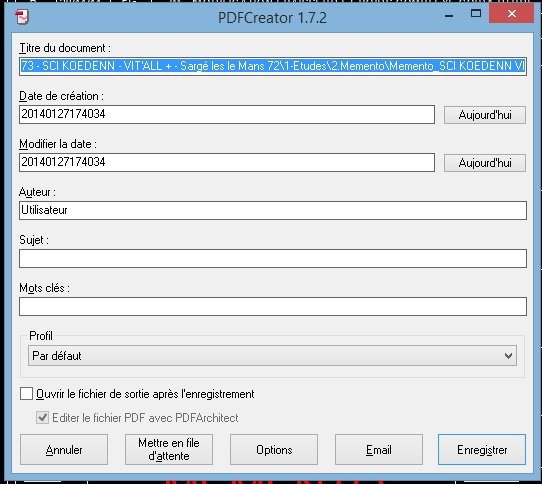The height and width of the screenshot is (484, 542).
Task: Click the empty Sujet input field
Action: (273, 258)
